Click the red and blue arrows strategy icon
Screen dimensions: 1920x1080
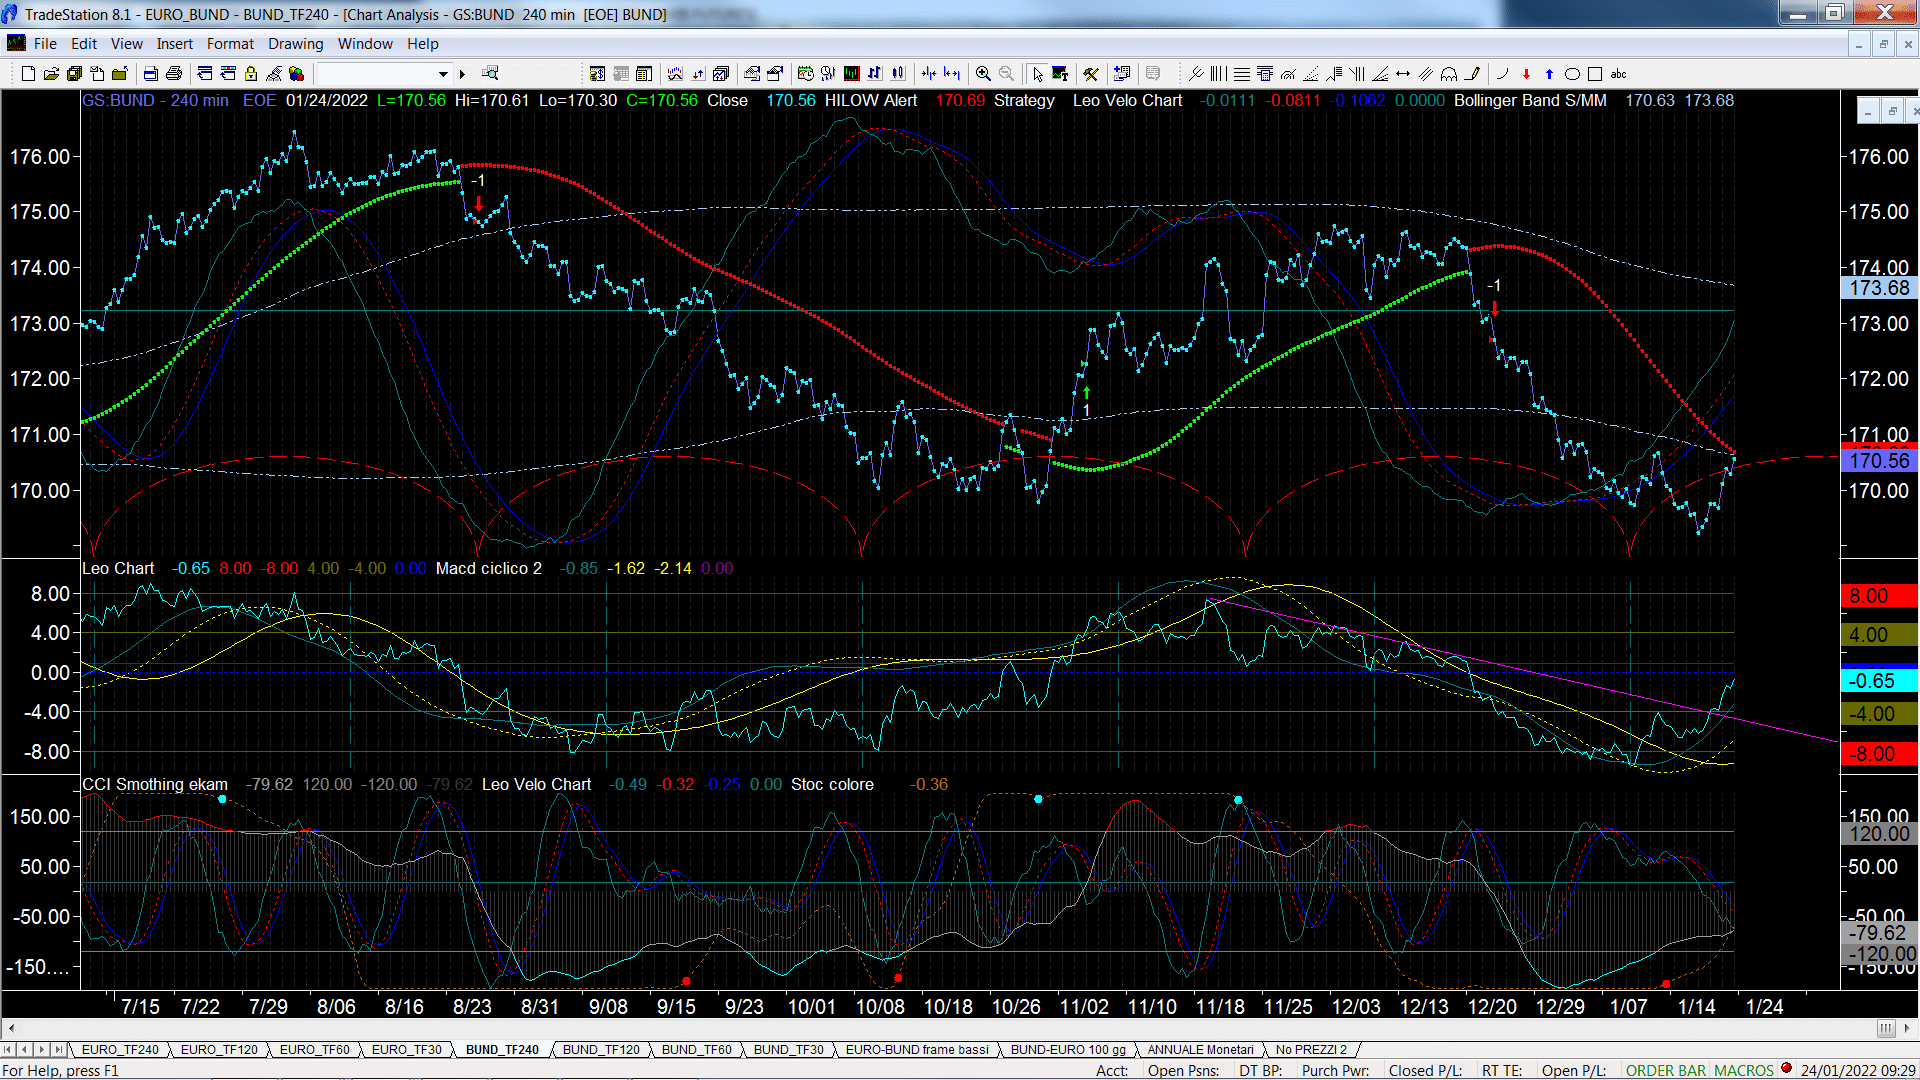tap(697, 74)
